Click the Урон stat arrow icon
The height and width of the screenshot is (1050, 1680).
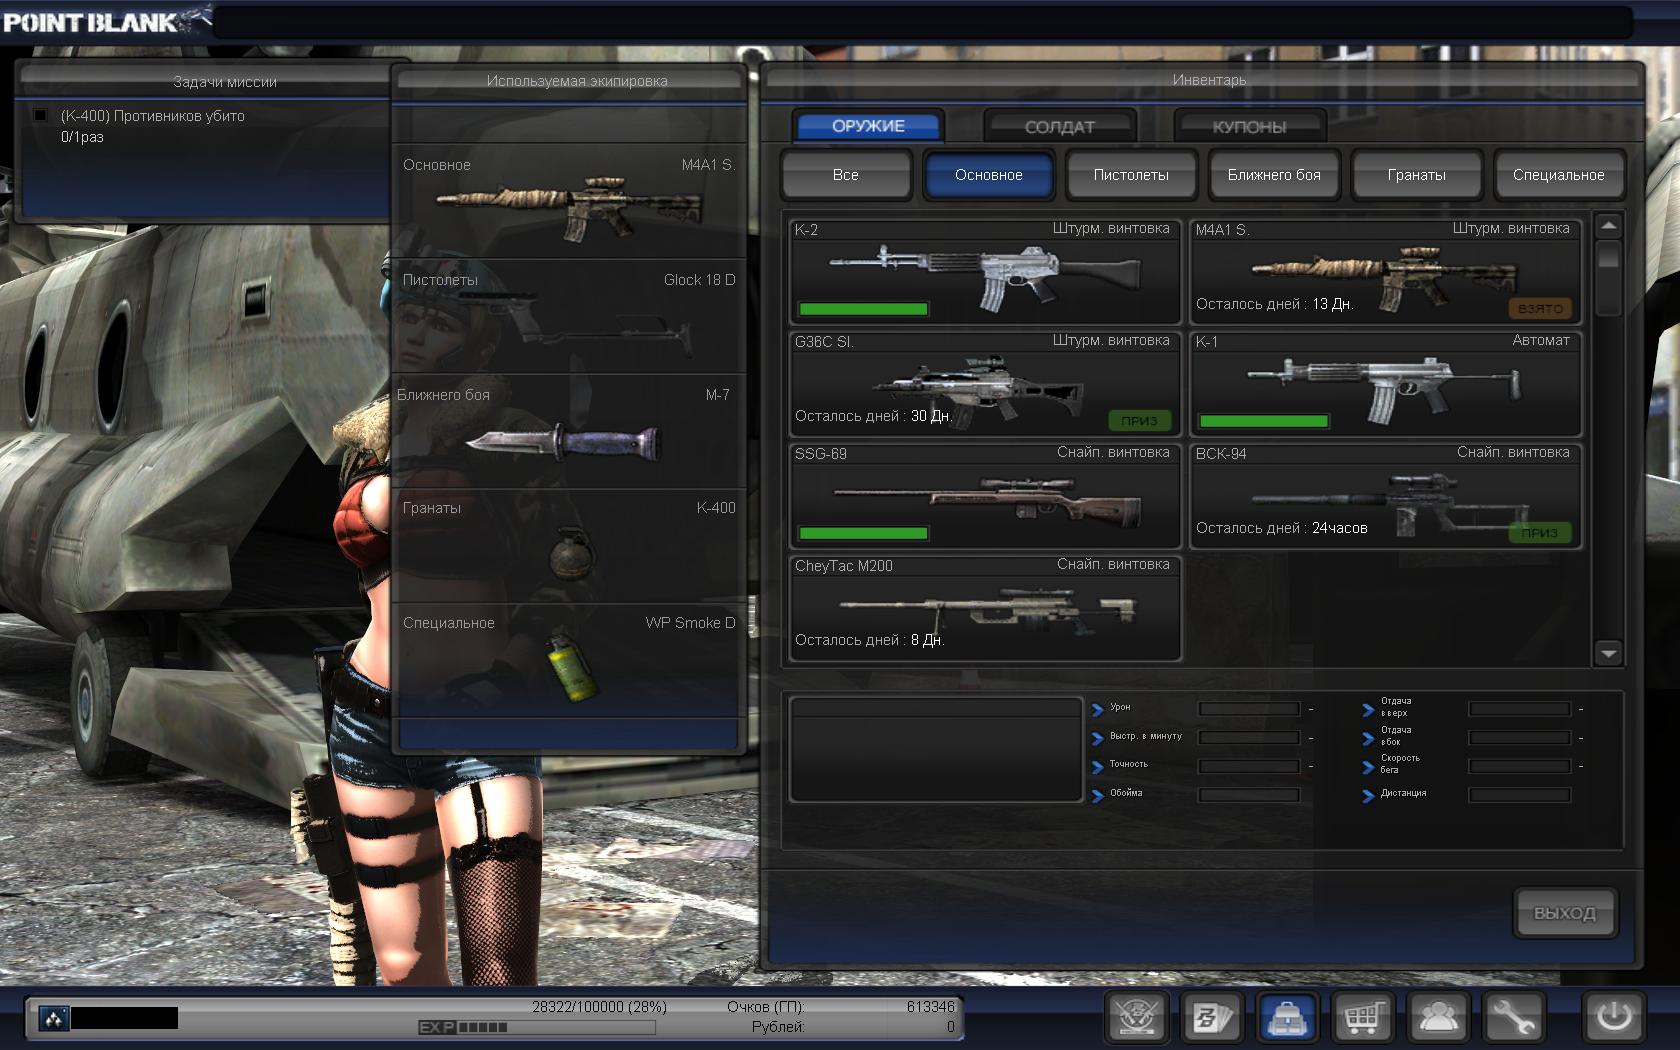click(x=1097, y=709)
